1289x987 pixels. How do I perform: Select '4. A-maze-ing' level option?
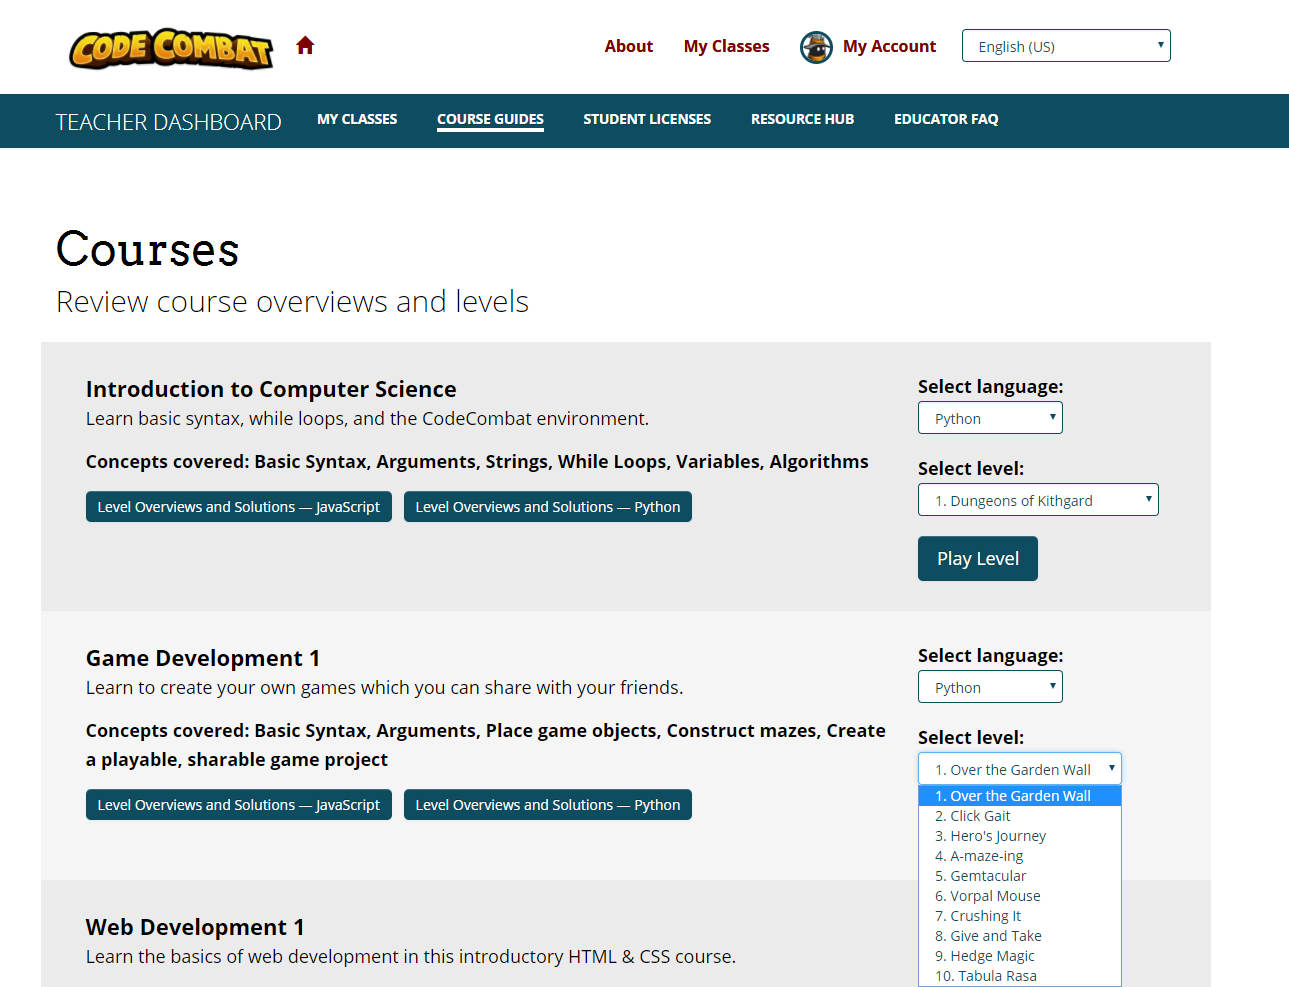pos(1020,856)
